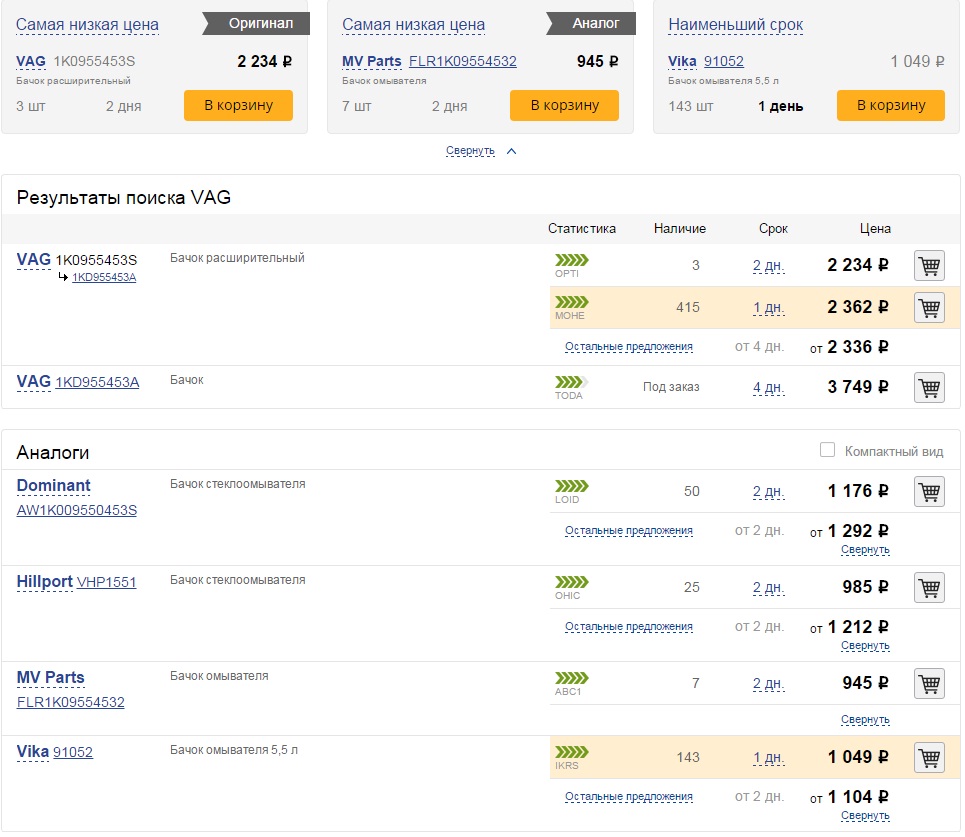Collapse the Vika offers with Свернуть
The image size is (965, 837).
(865, 815)
